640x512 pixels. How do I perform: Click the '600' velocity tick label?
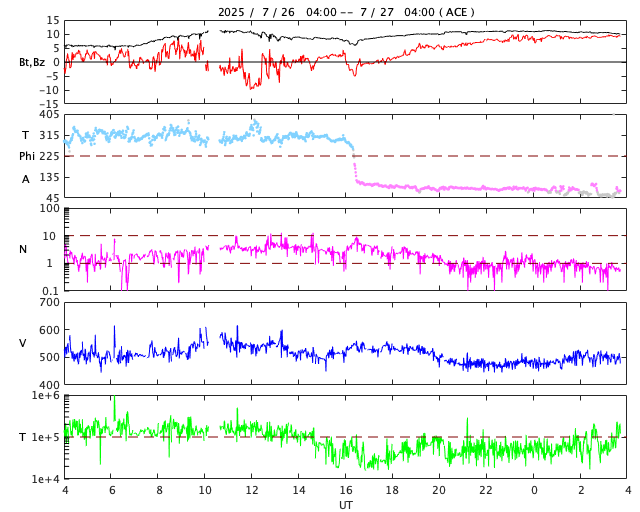[x=49, y=330]
